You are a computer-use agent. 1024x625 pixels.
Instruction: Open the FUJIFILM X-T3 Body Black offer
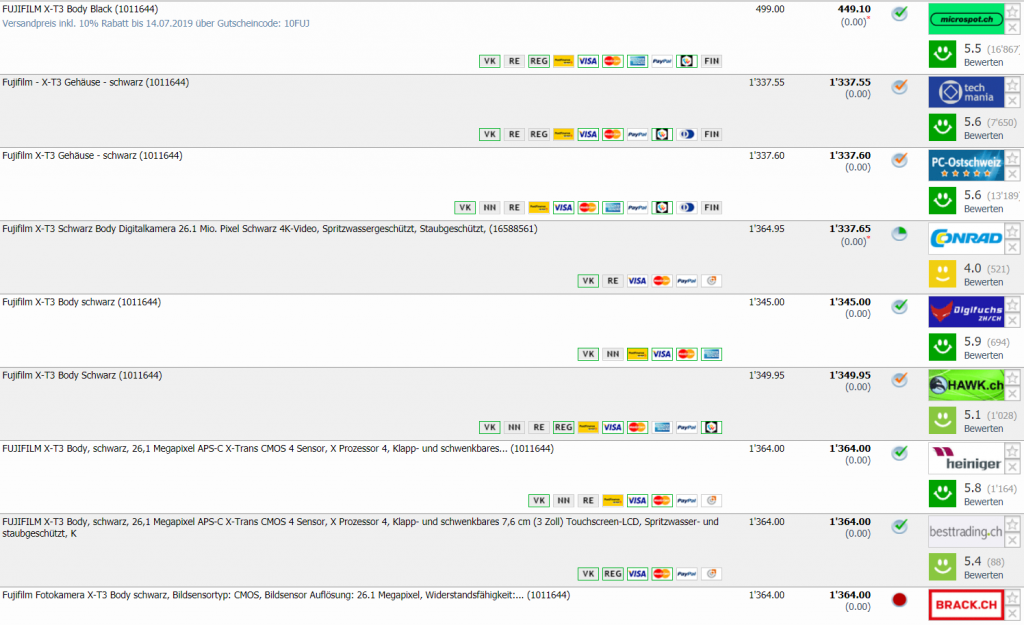[x=80, y=9]
